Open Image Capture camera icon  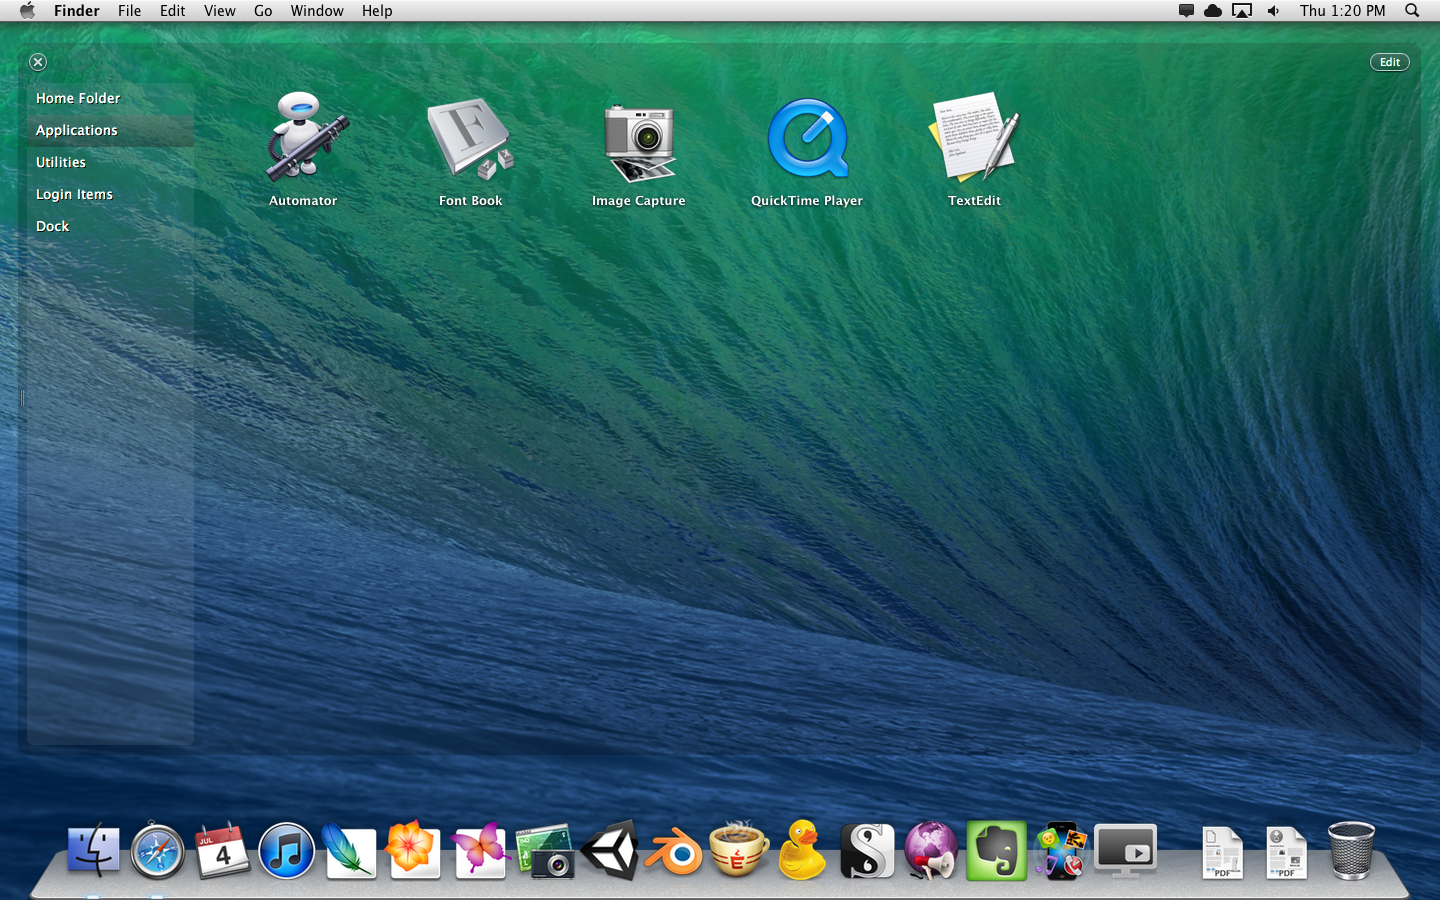pos(639,143)
